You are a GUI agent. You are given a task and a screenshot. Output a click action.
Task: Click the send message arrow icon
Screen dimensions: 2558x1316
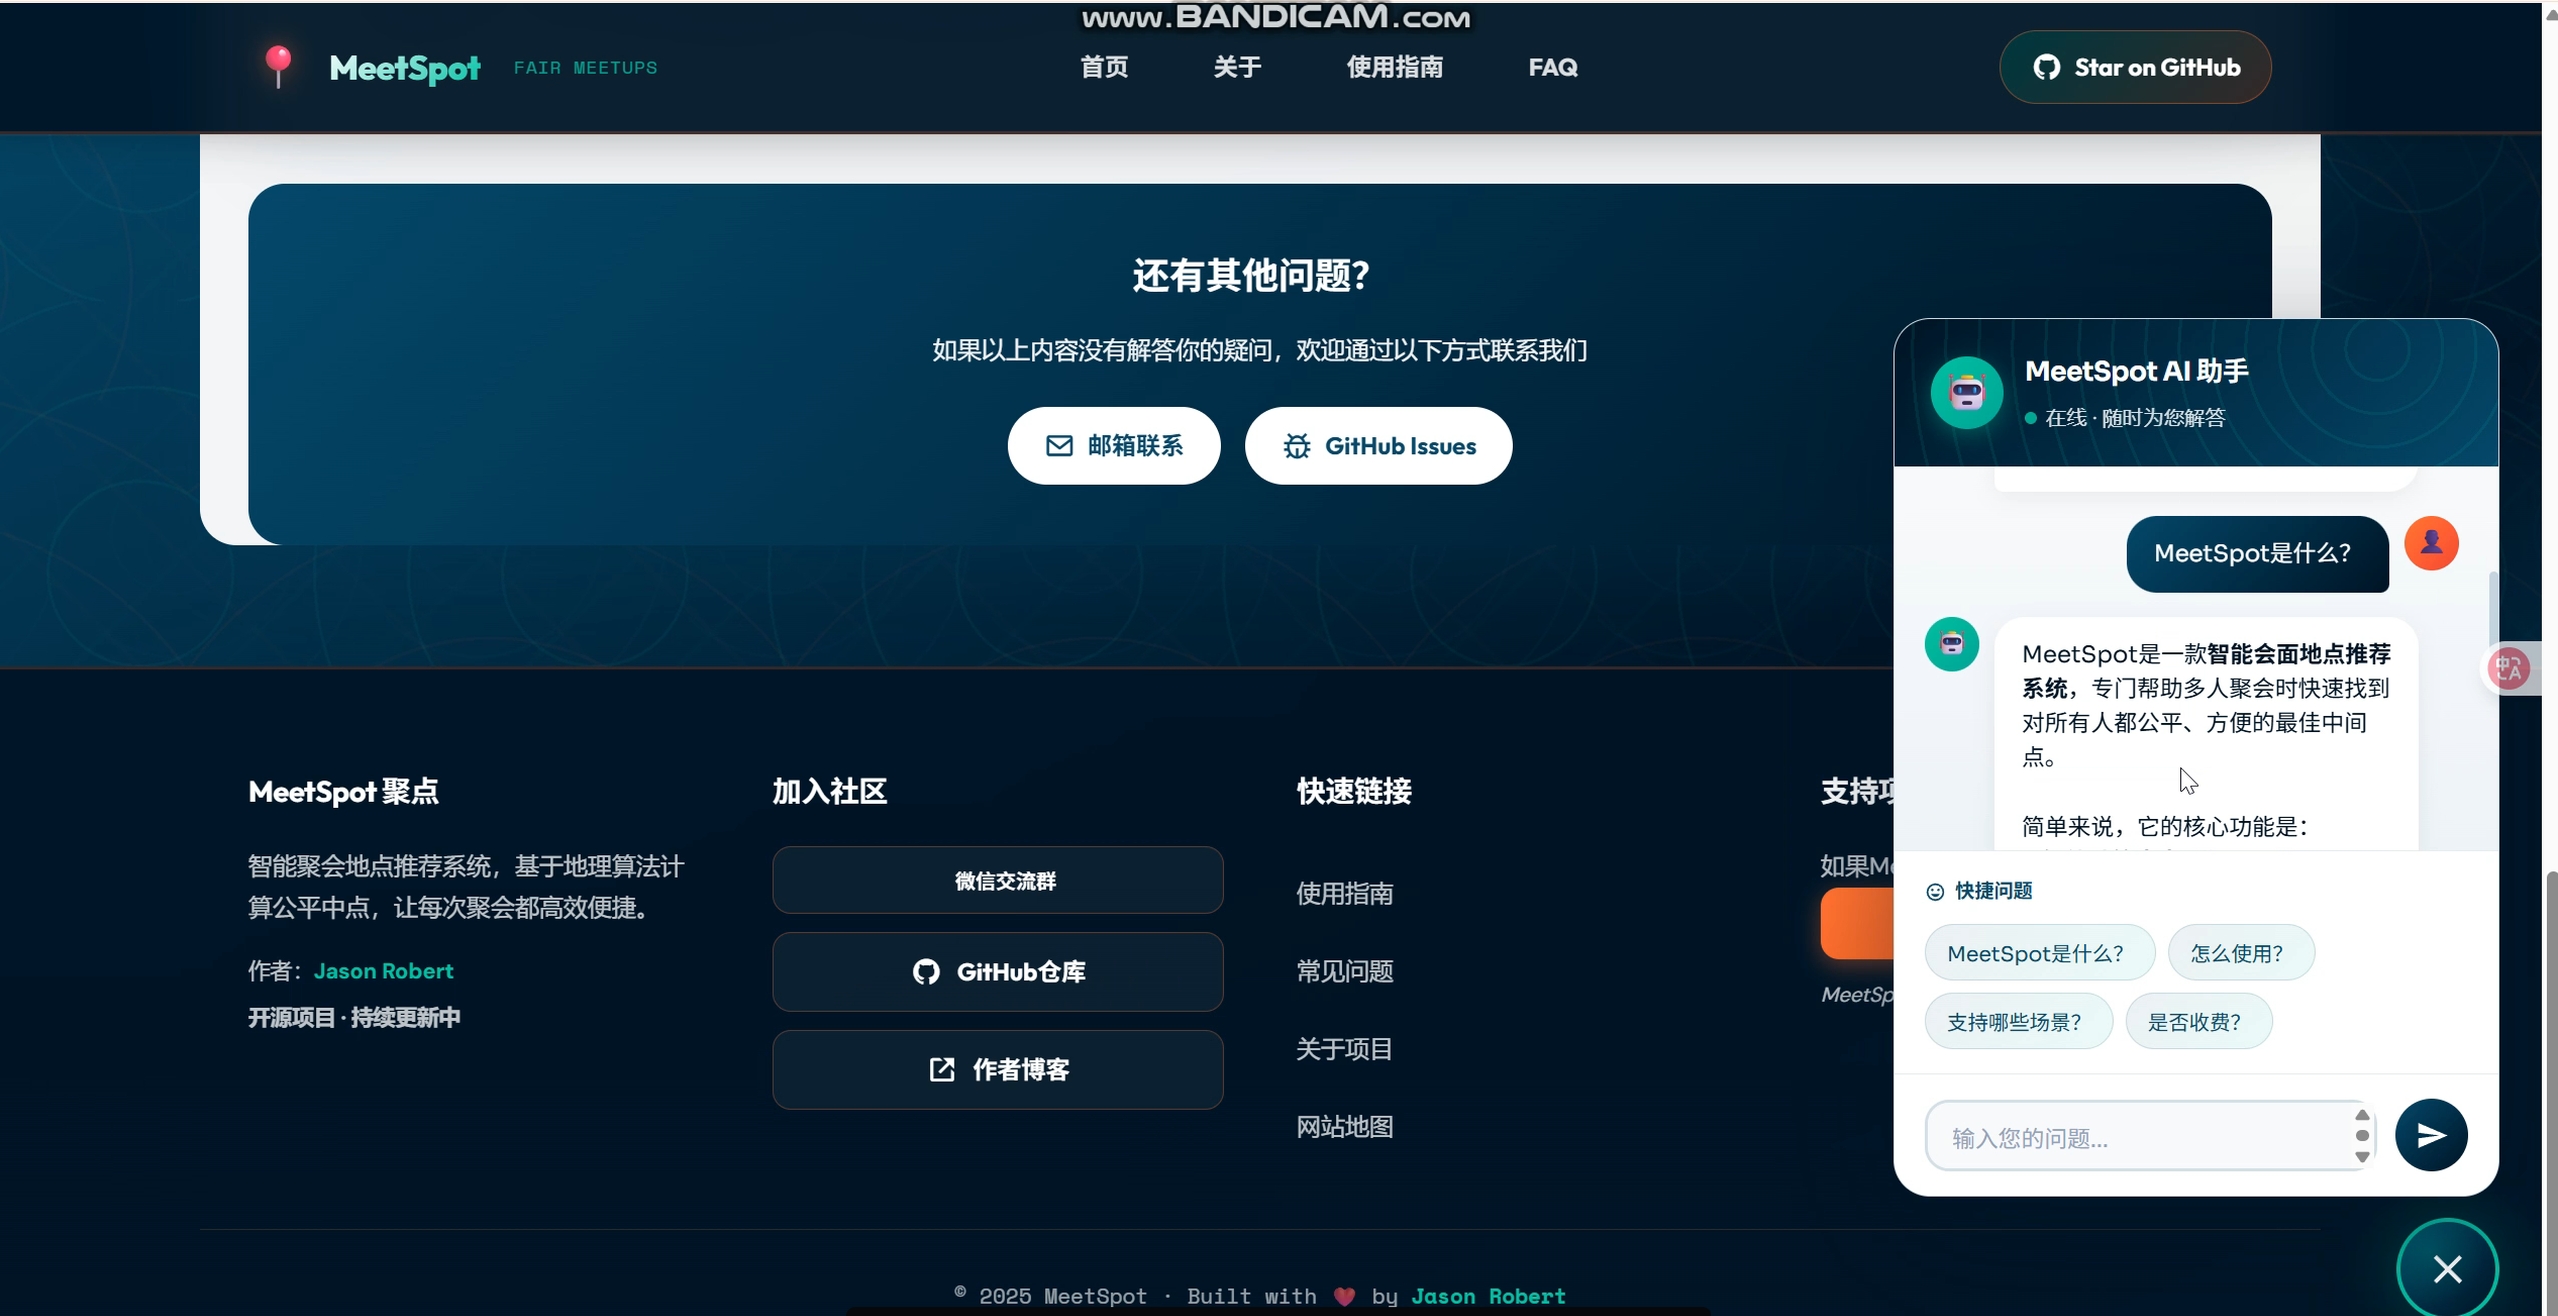2430,1134
